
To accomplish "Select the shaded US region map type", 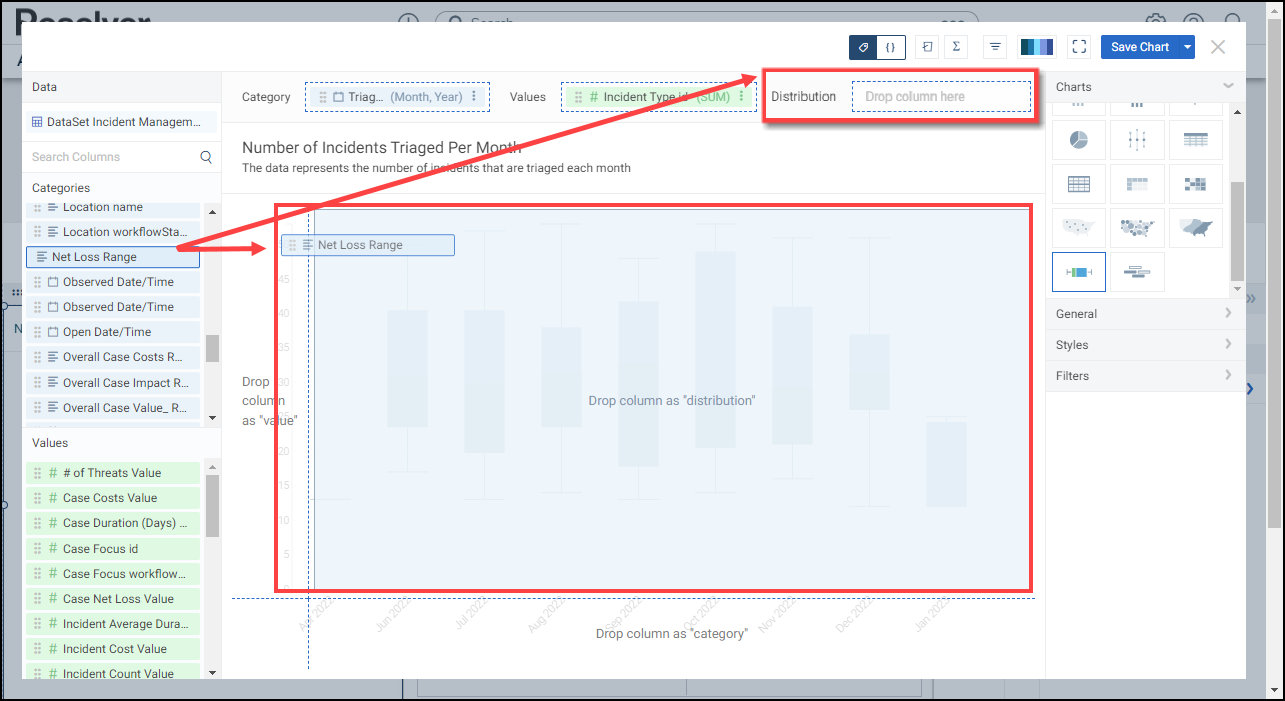I will [1196, 228].
